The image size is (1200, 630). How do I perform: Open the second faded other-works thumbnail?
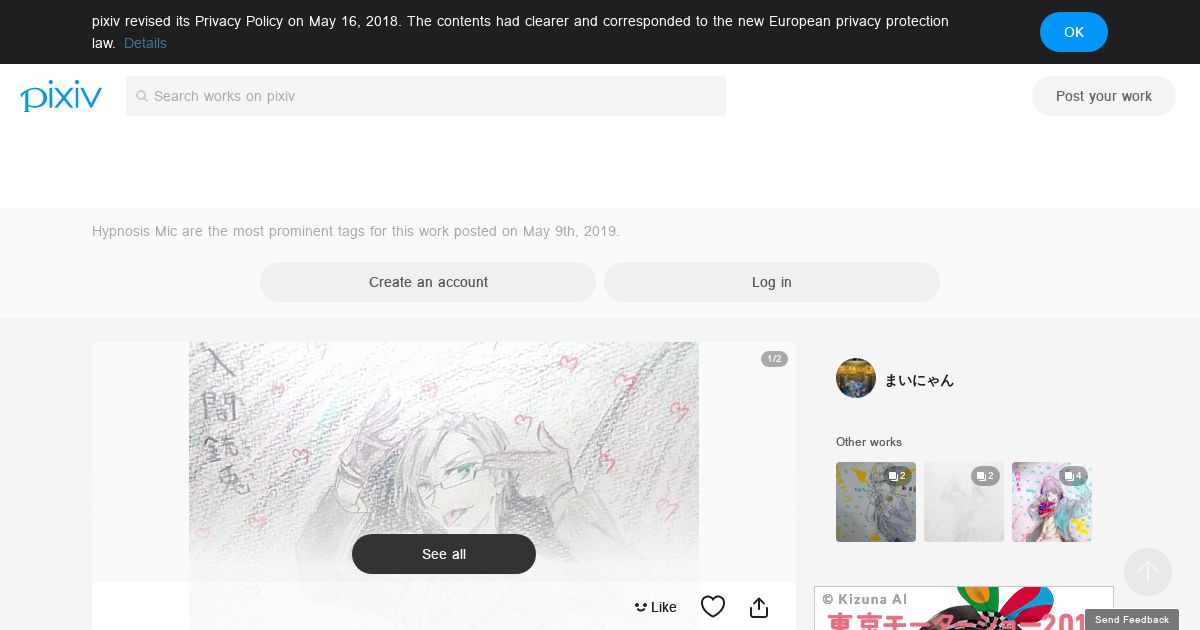point(964,502)
